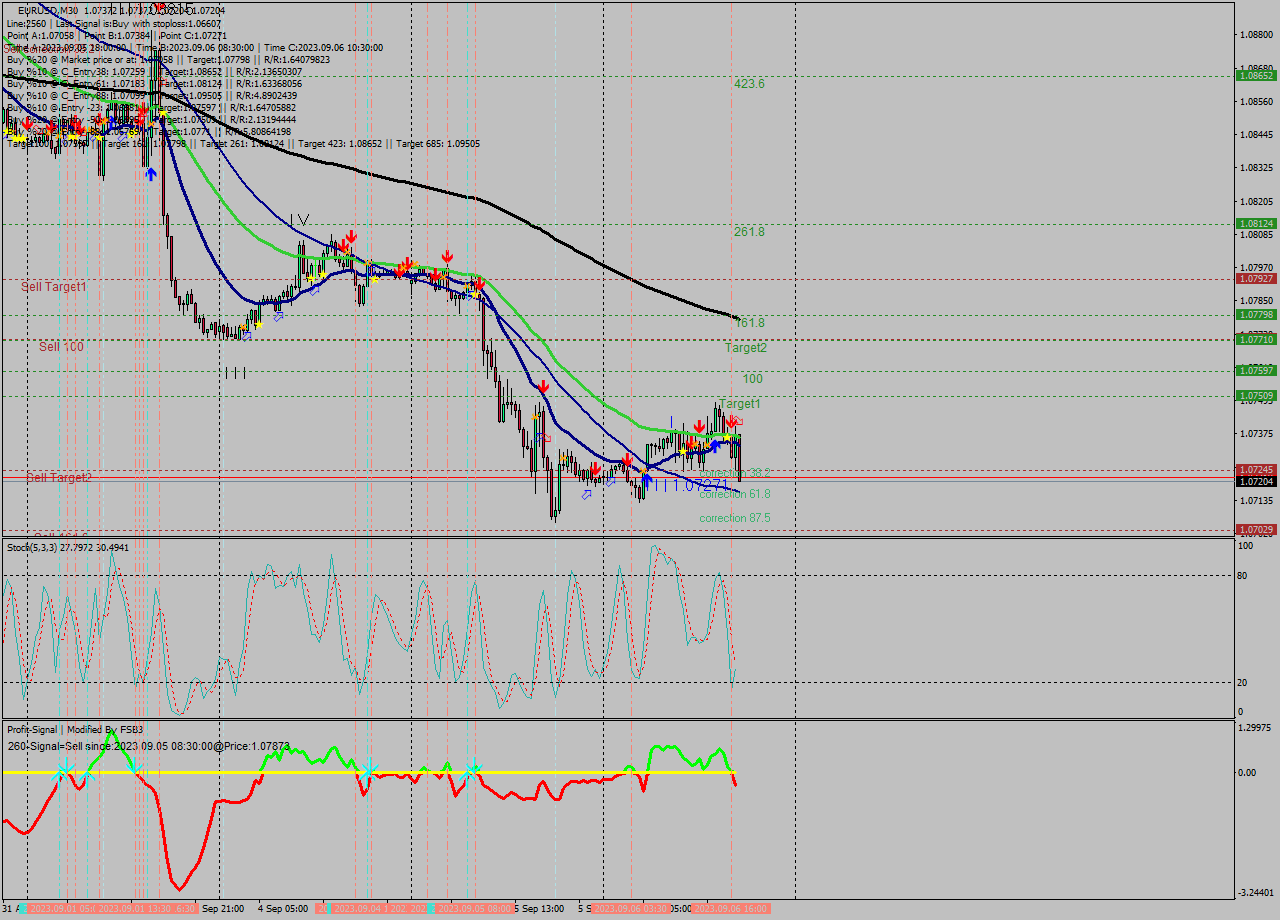
Task: Click a yellow star signal marker near the recent candles
Action: (727, 437)
